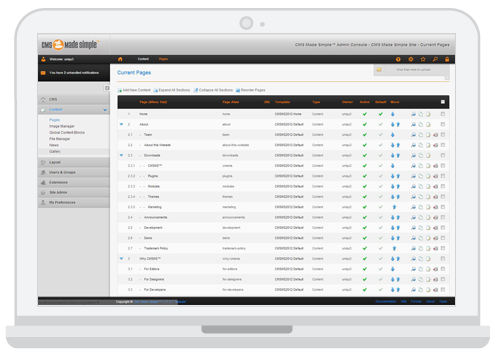Click Add New Content link
The height and width of the screenshot is (360, 499).
point(134,90)
